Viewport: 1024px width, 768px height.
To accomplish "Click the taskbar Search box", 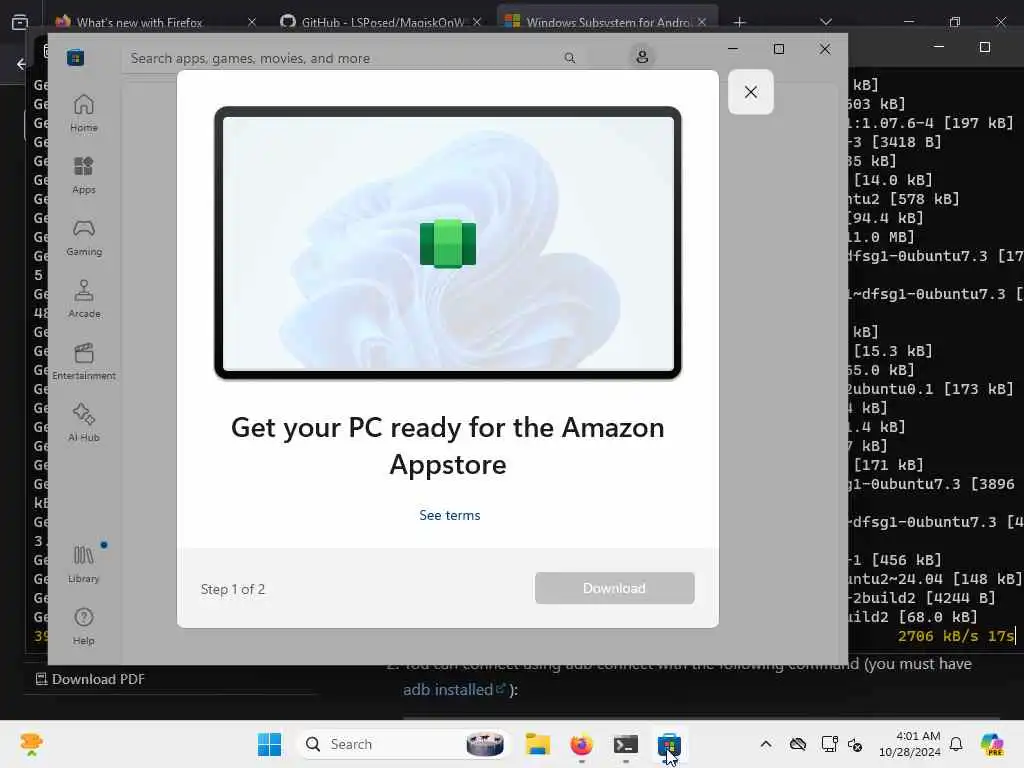I will [x=404, y=744].
